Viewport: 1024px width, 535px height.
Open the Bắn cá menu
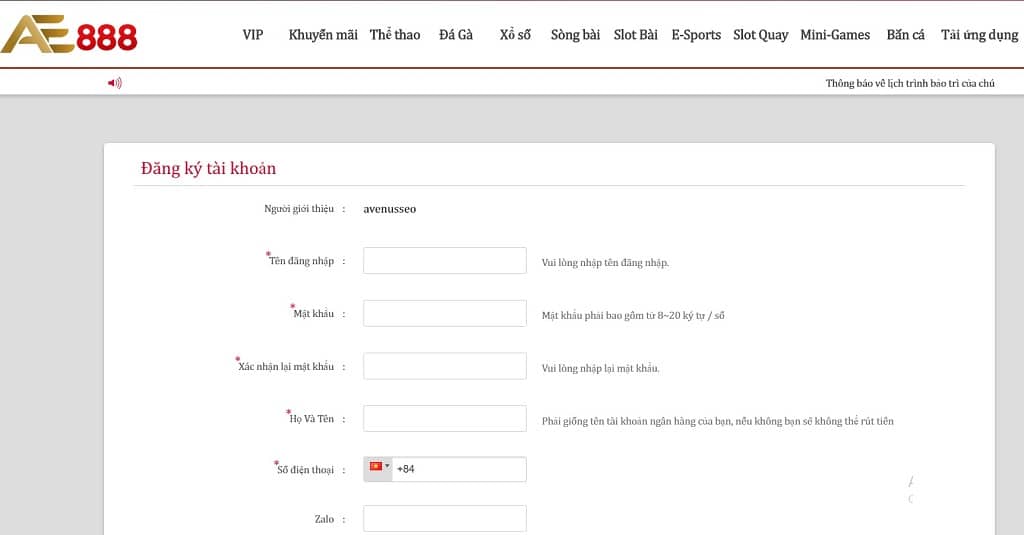click(x=905, y=35)
